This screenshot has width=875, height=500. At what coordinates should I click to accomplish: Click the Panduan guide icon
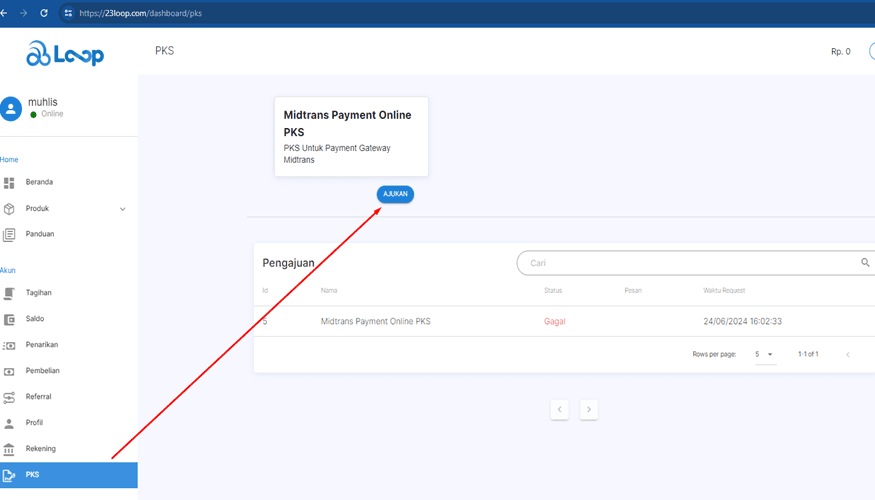click(9, 235)
